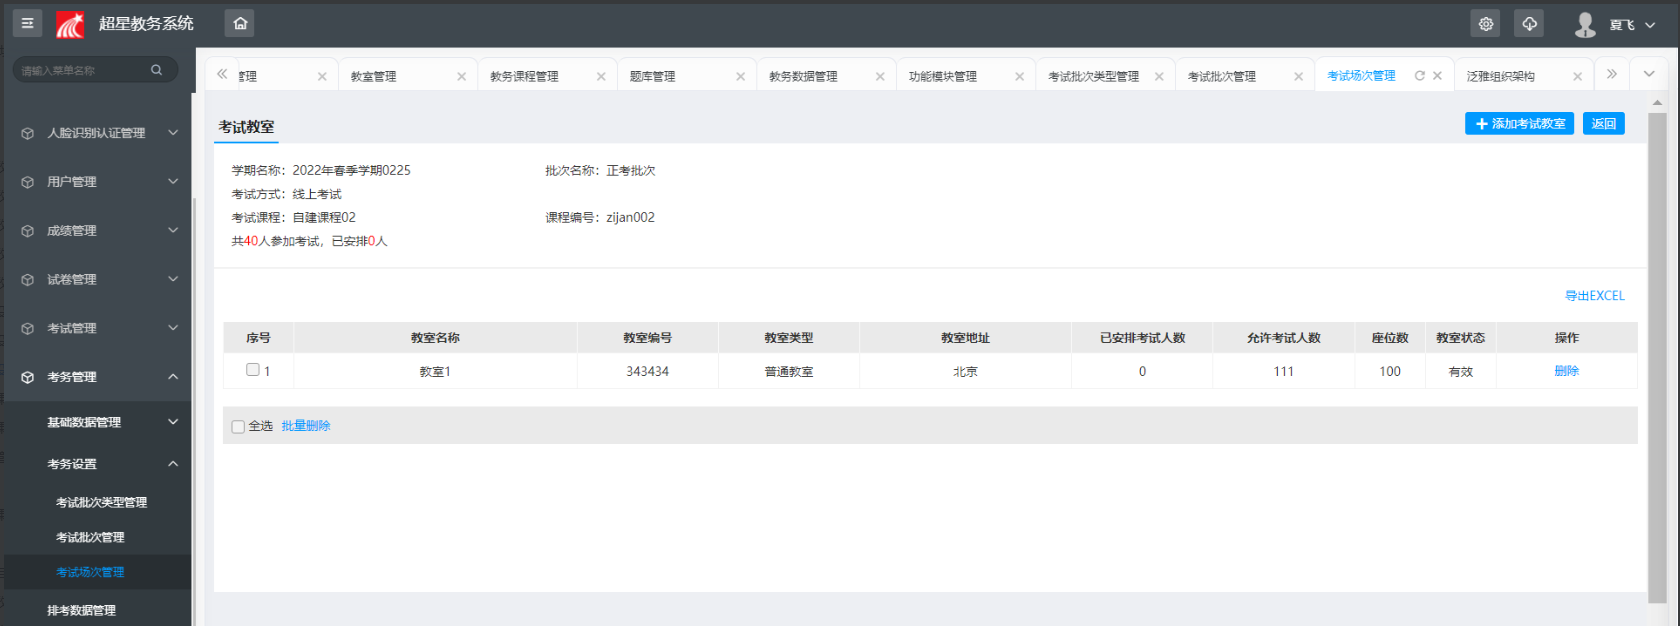Click the cloud download icon

coord(1530,23)
